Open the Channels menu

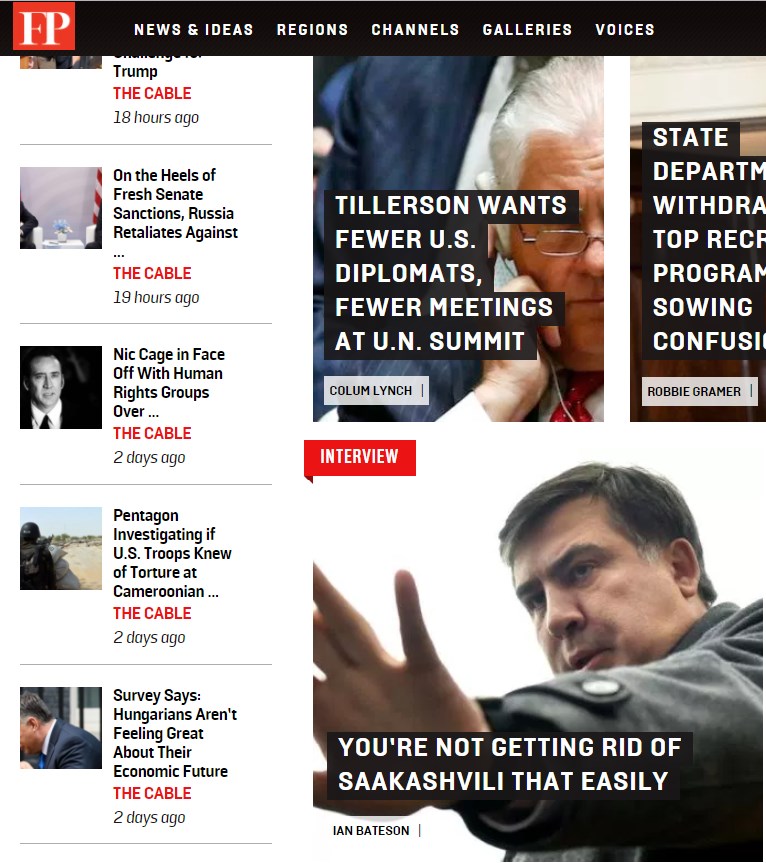pos(415,30)
